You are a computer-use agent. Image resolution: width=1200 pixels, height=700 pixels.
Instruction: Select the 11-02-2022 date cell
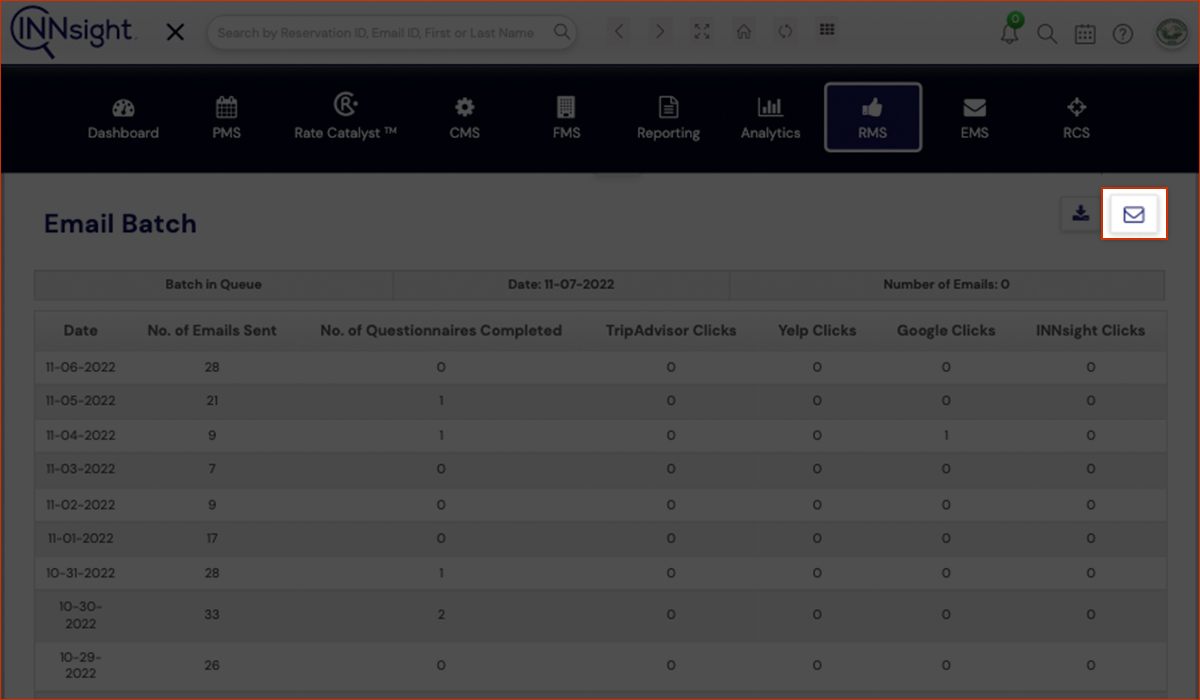[81, 505]
